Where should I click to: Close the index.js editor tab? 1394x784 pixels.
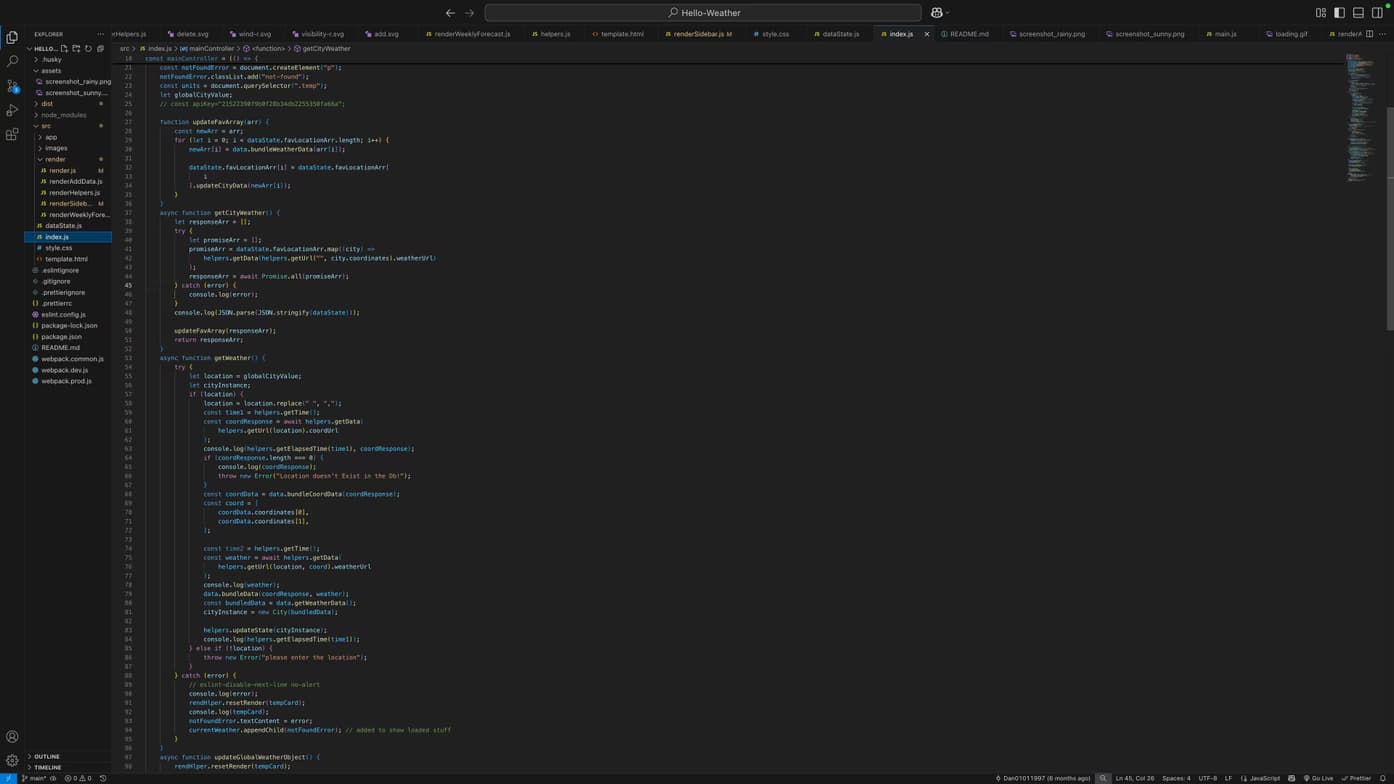926,34
